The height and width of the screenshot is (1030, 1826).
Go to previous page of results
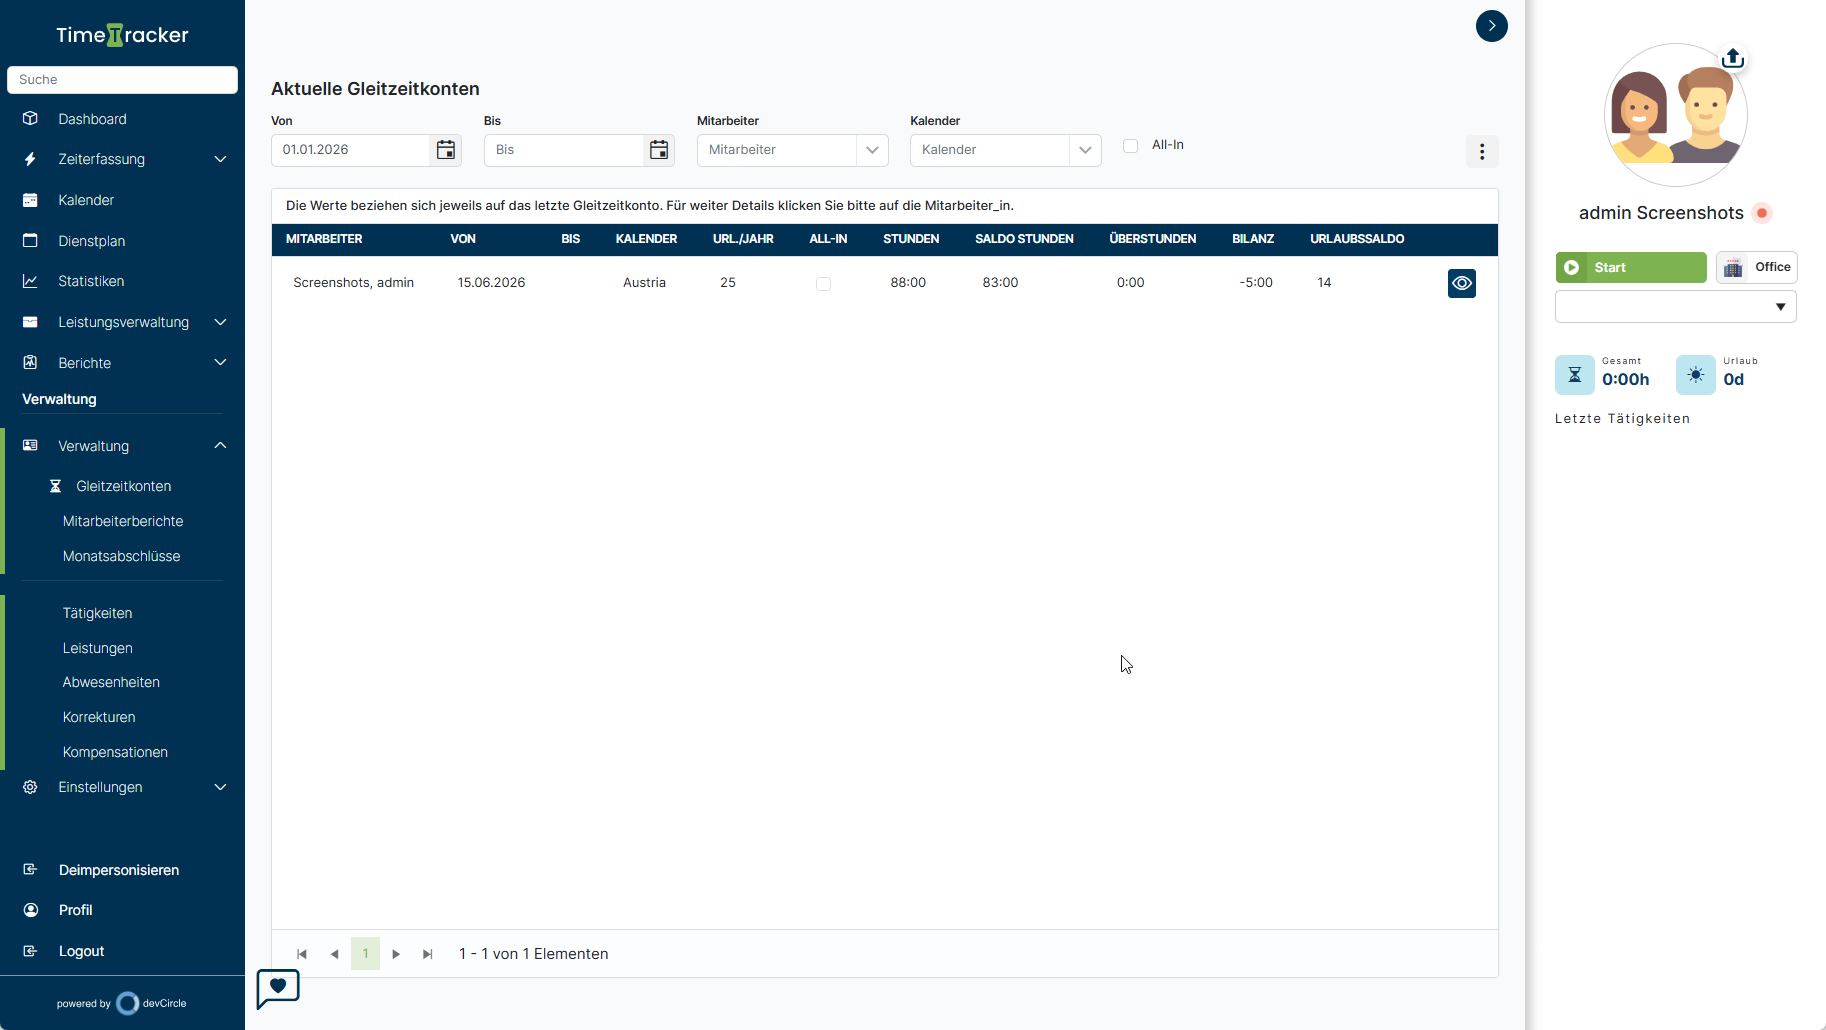point(334,954)
